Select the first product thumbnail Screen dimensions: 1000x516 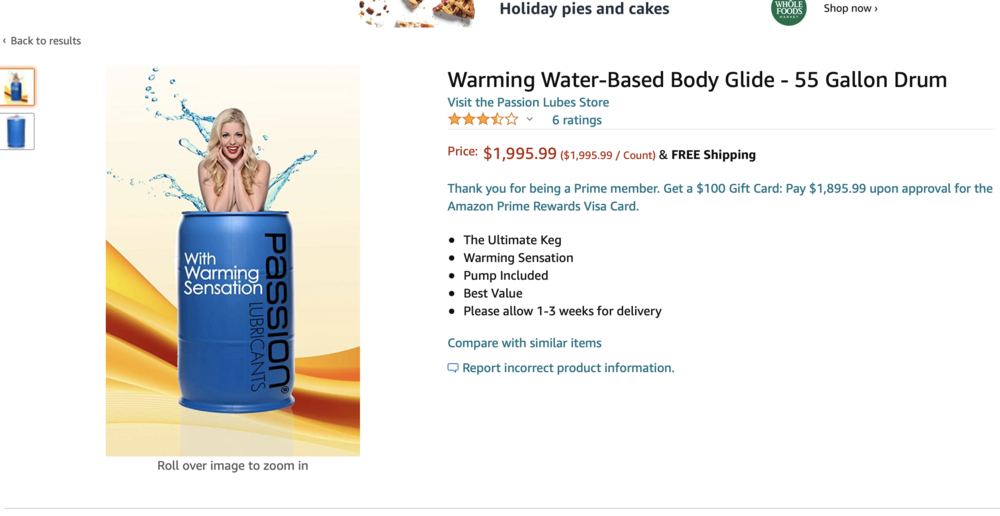17,87
